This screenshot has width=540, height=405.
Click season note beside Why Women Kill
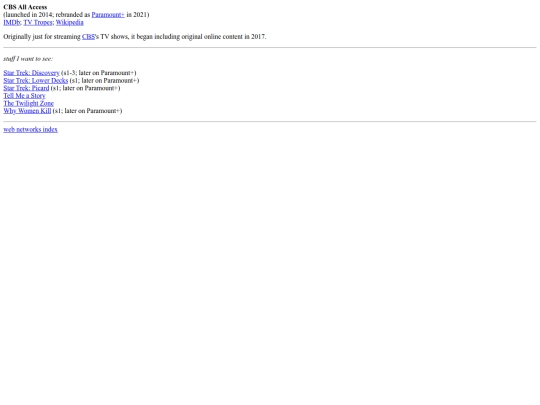tap(87, 111)
